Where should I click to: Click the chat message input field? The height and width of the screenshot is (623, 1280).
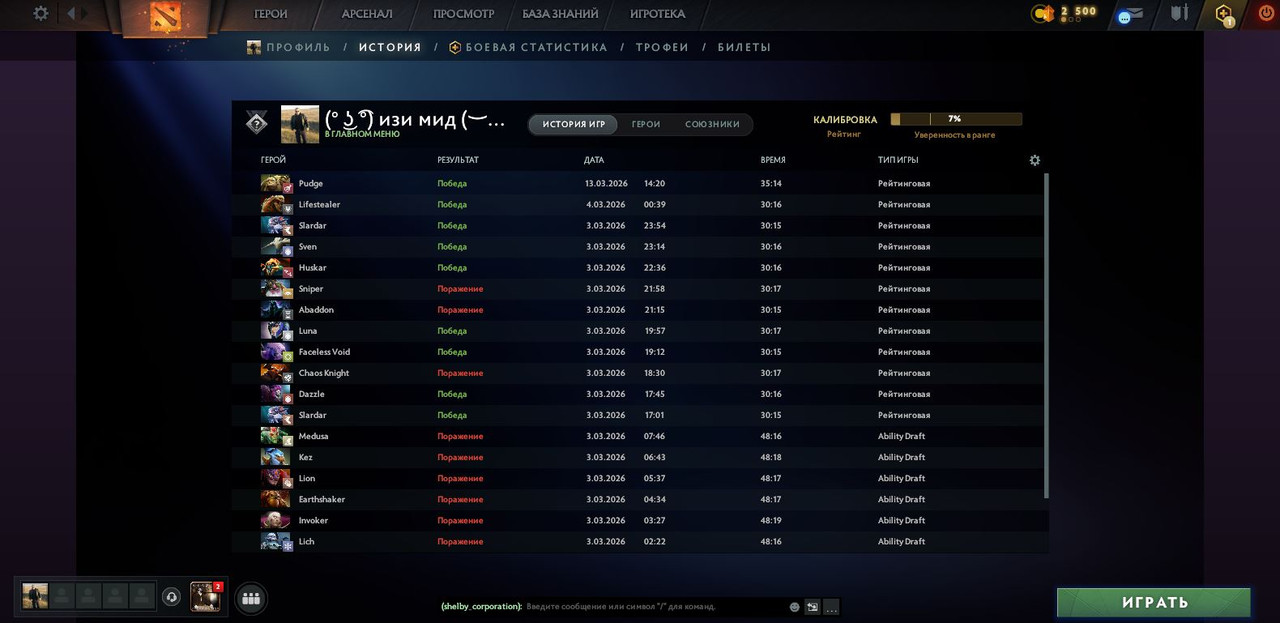(654, 607)
